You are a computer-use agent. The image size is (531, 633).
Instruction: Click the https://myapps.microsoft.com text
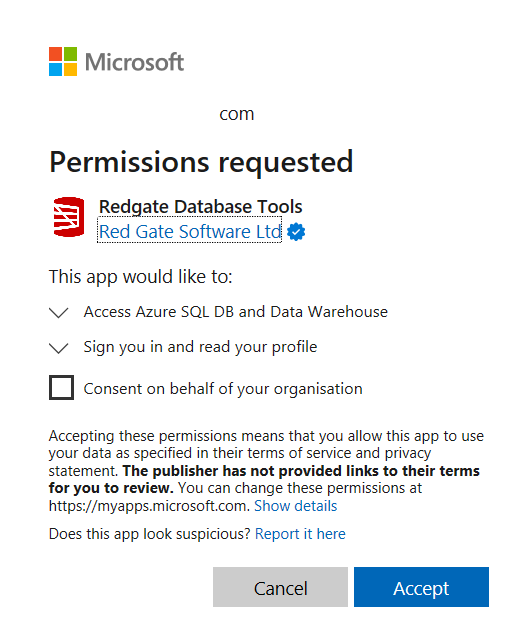coord(148,506)
